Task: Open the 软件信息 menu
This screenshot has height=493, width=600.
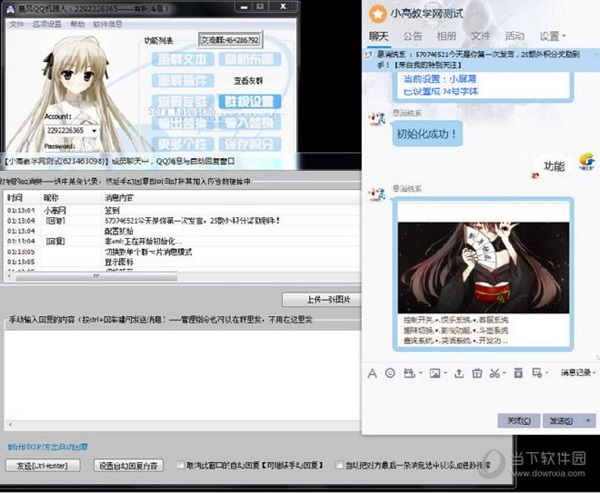Action: pos(108,24)
